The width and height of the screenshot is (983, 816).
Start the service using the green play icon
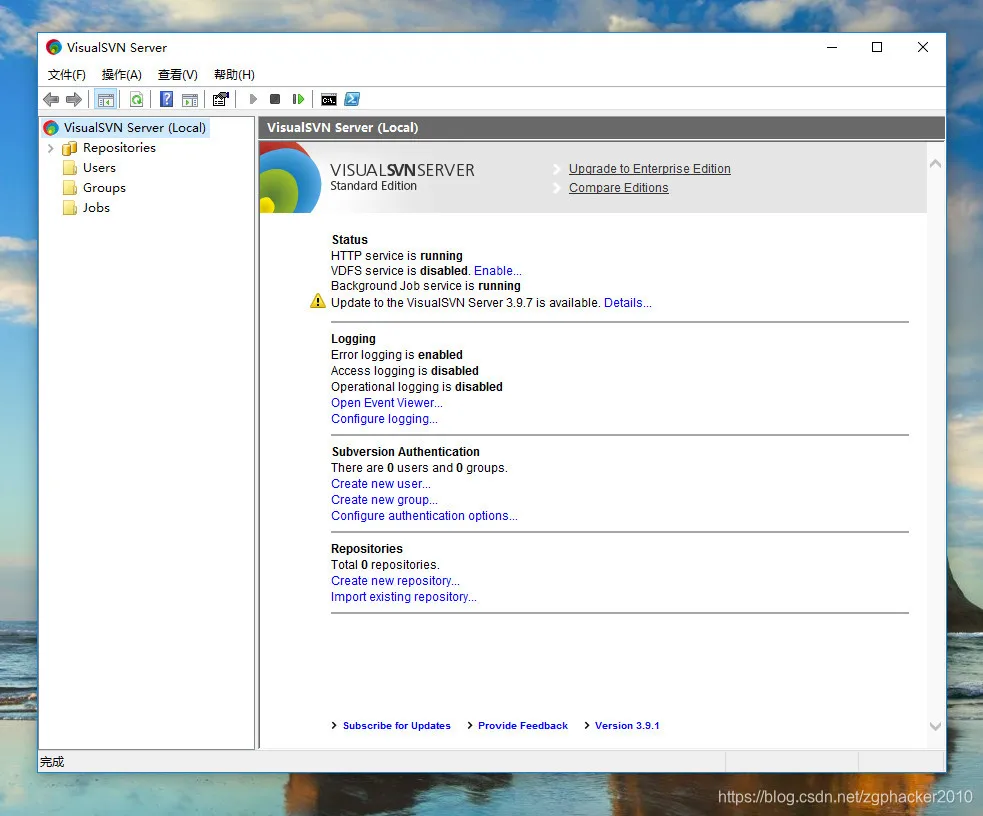tap(253, 98)
